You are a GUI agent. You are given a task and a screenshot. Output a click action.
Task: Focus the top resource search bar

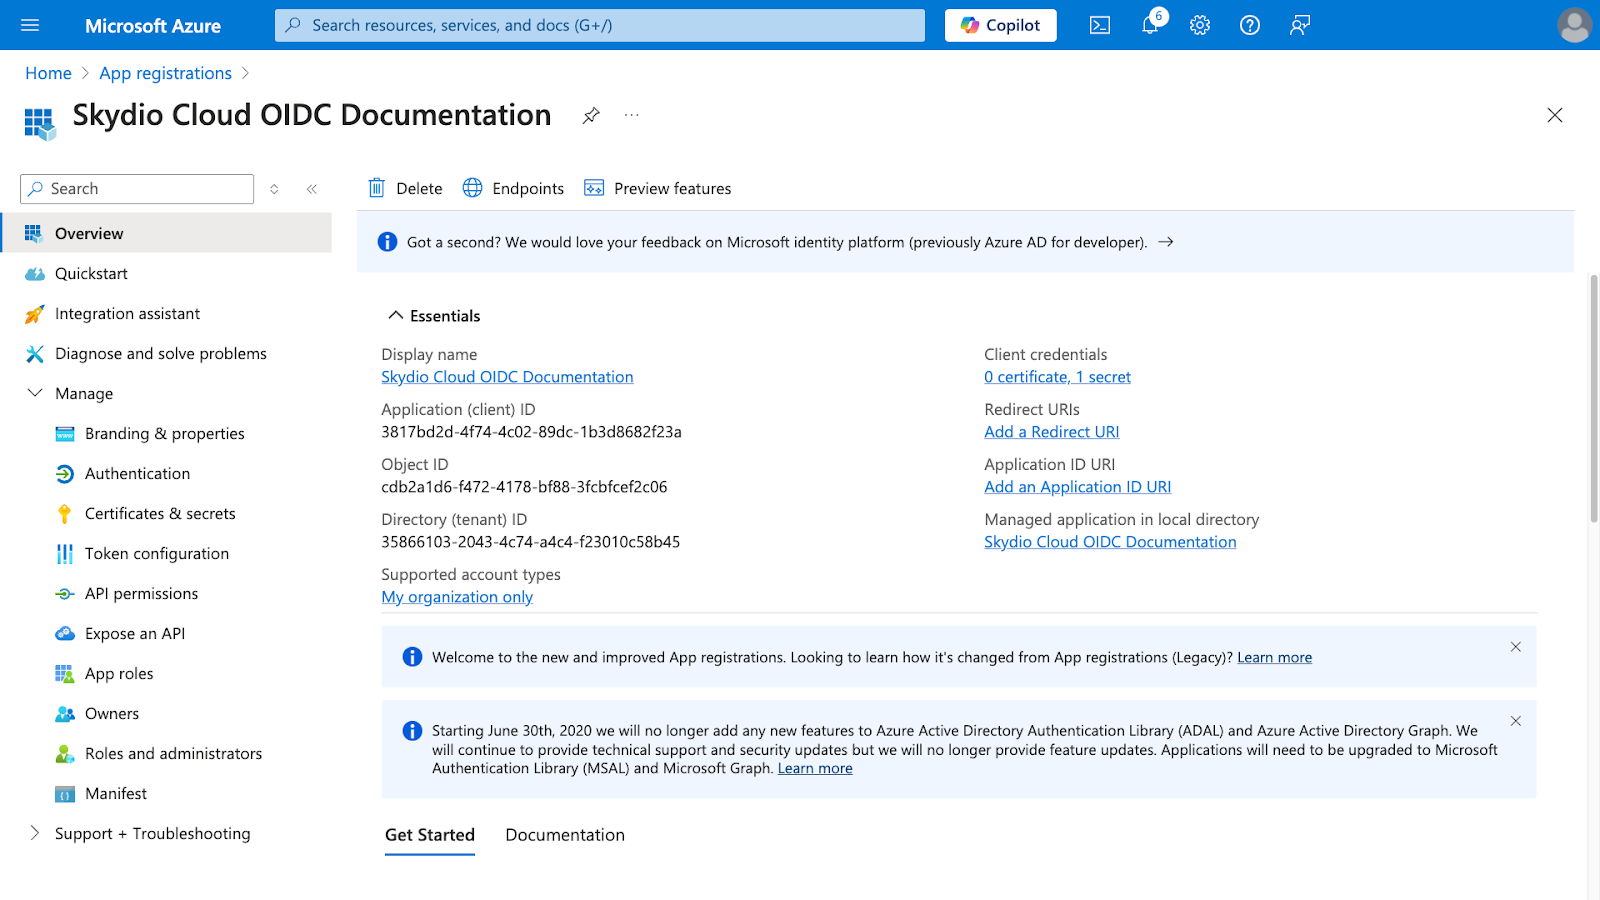point(600,25)
